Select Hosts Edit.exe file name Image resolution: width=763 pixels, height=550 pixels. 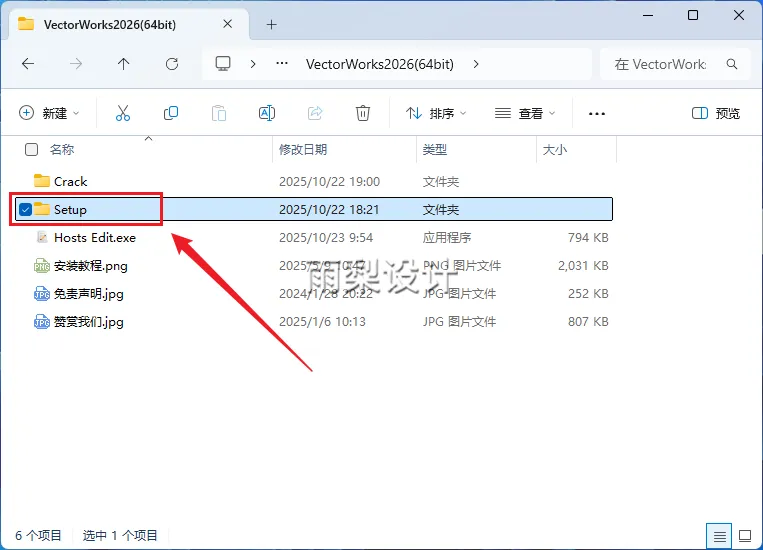coord(95,238)
